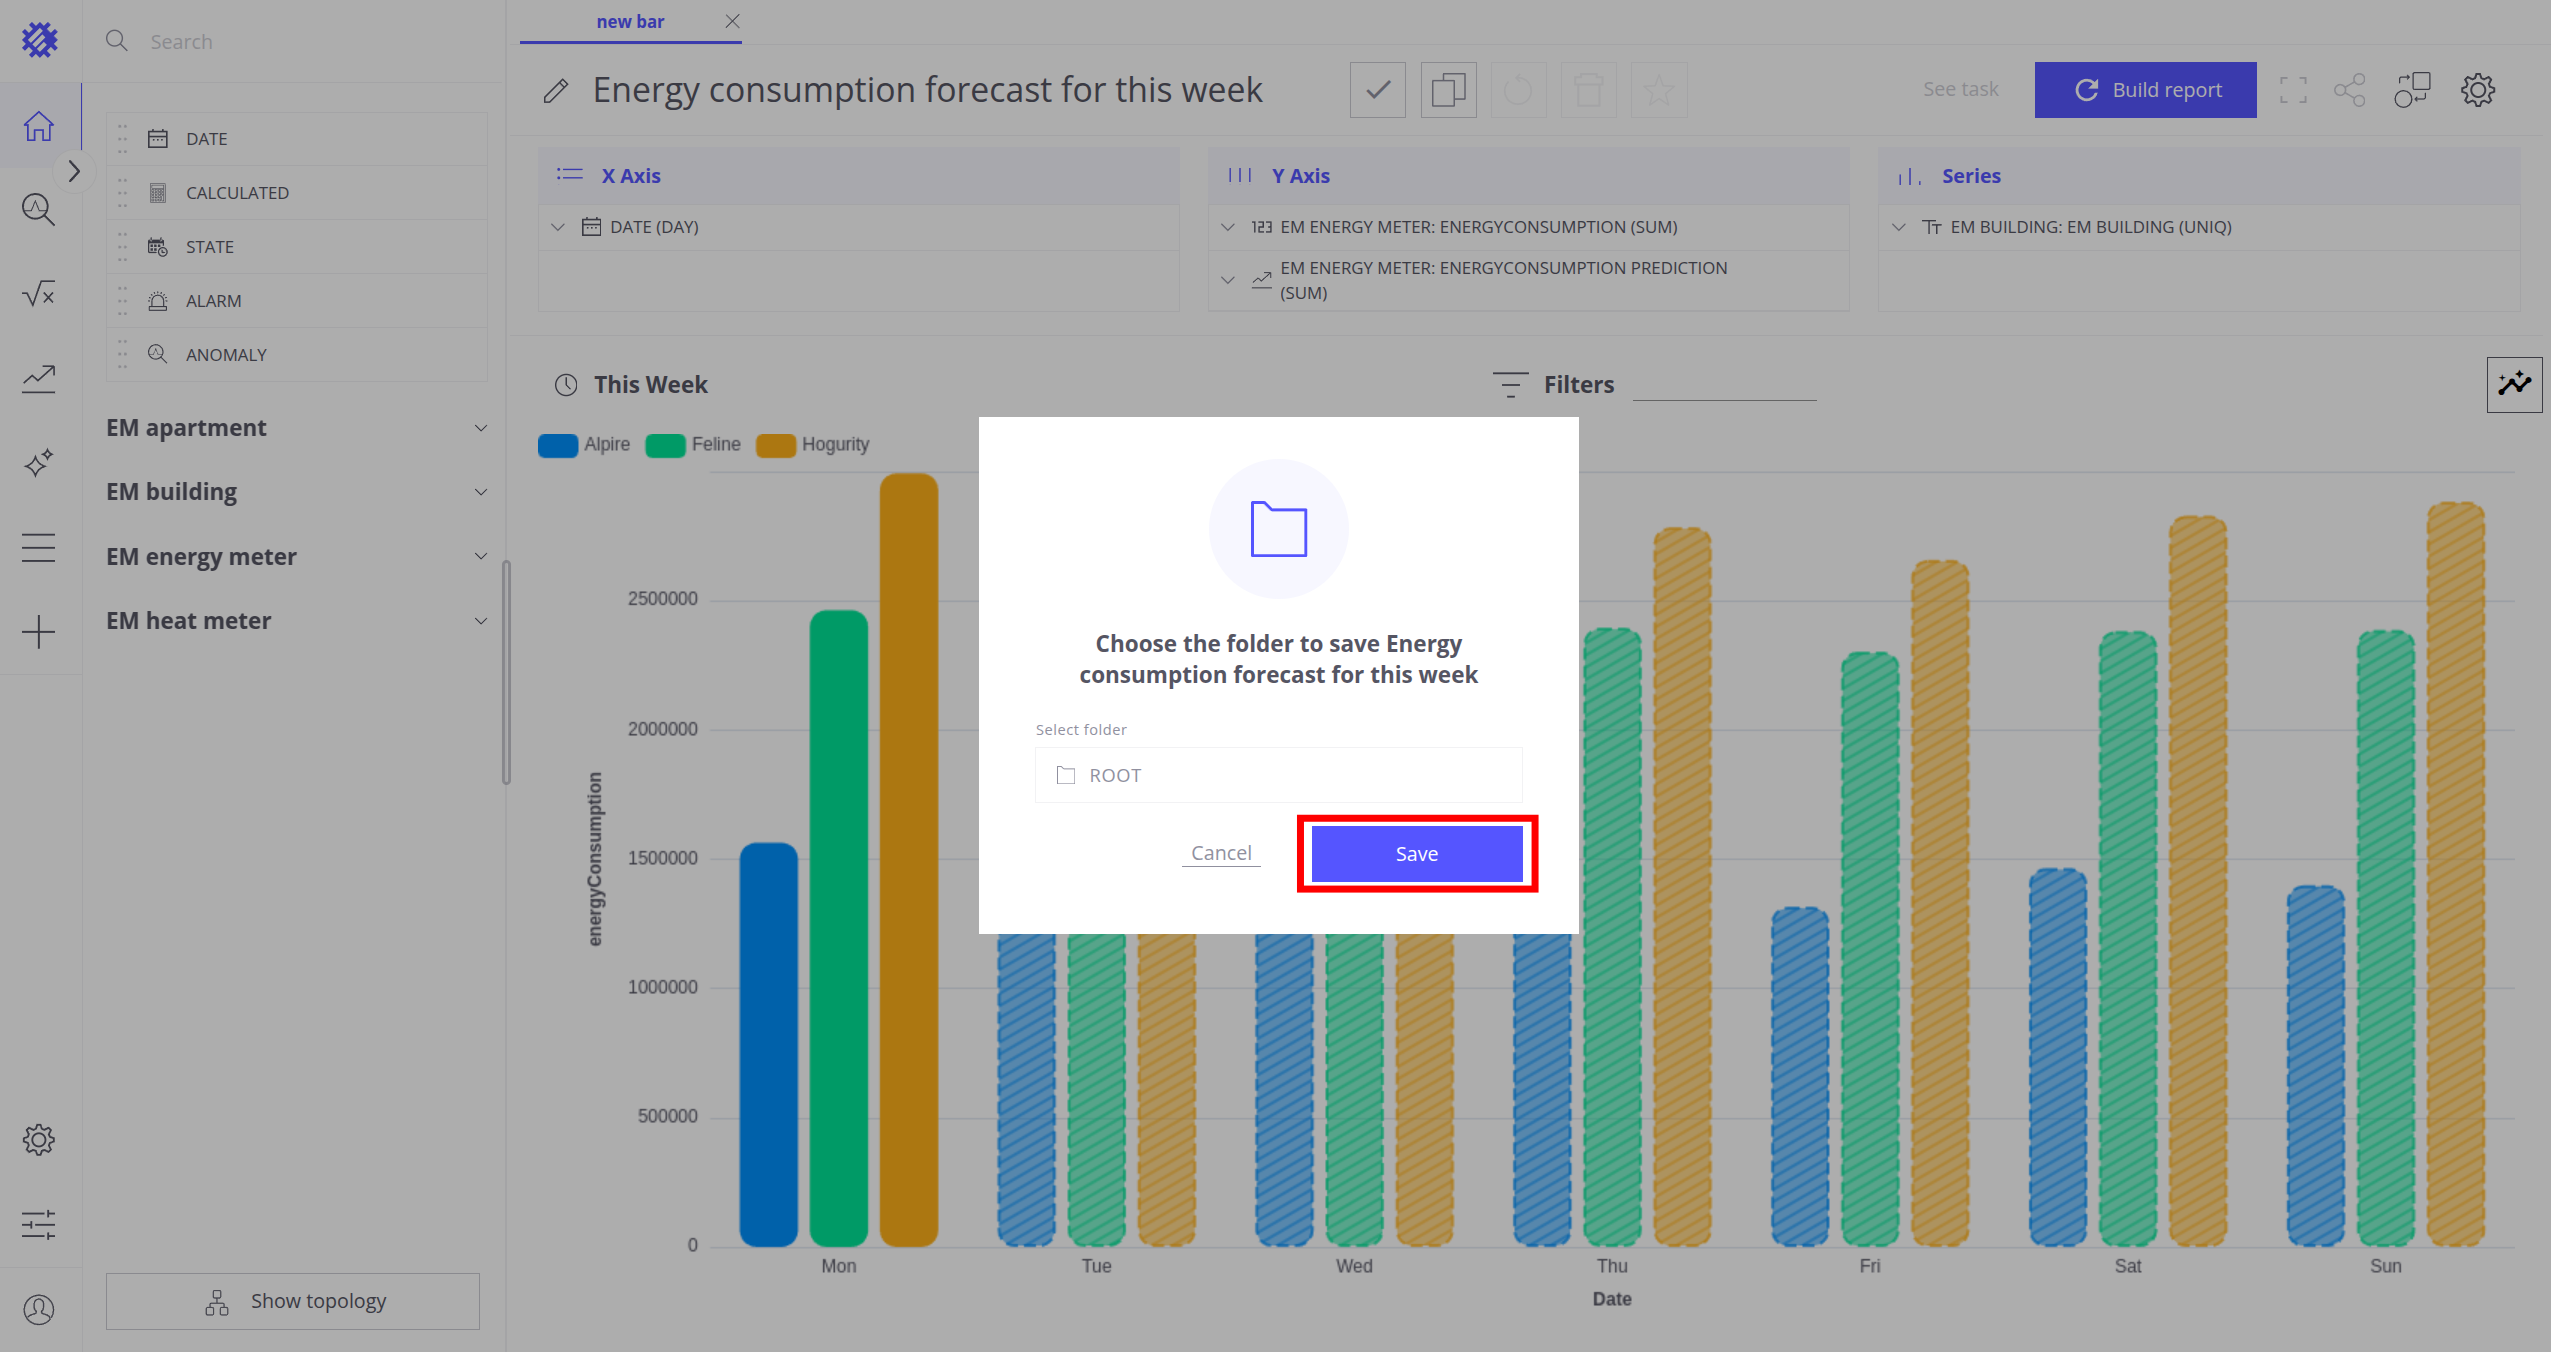Open the share icon in header
This screenshot has width=2551, height=1352.
2349,90
